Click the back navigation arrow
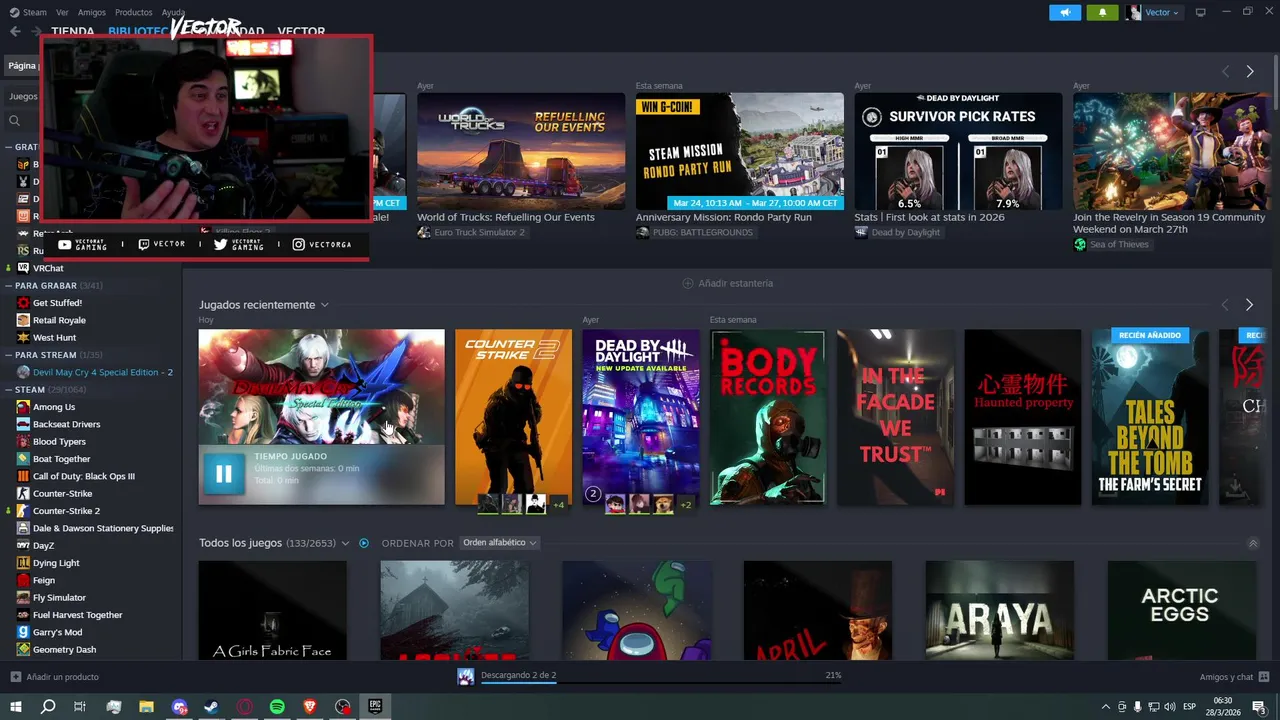1280x720 pixels. 15,32
